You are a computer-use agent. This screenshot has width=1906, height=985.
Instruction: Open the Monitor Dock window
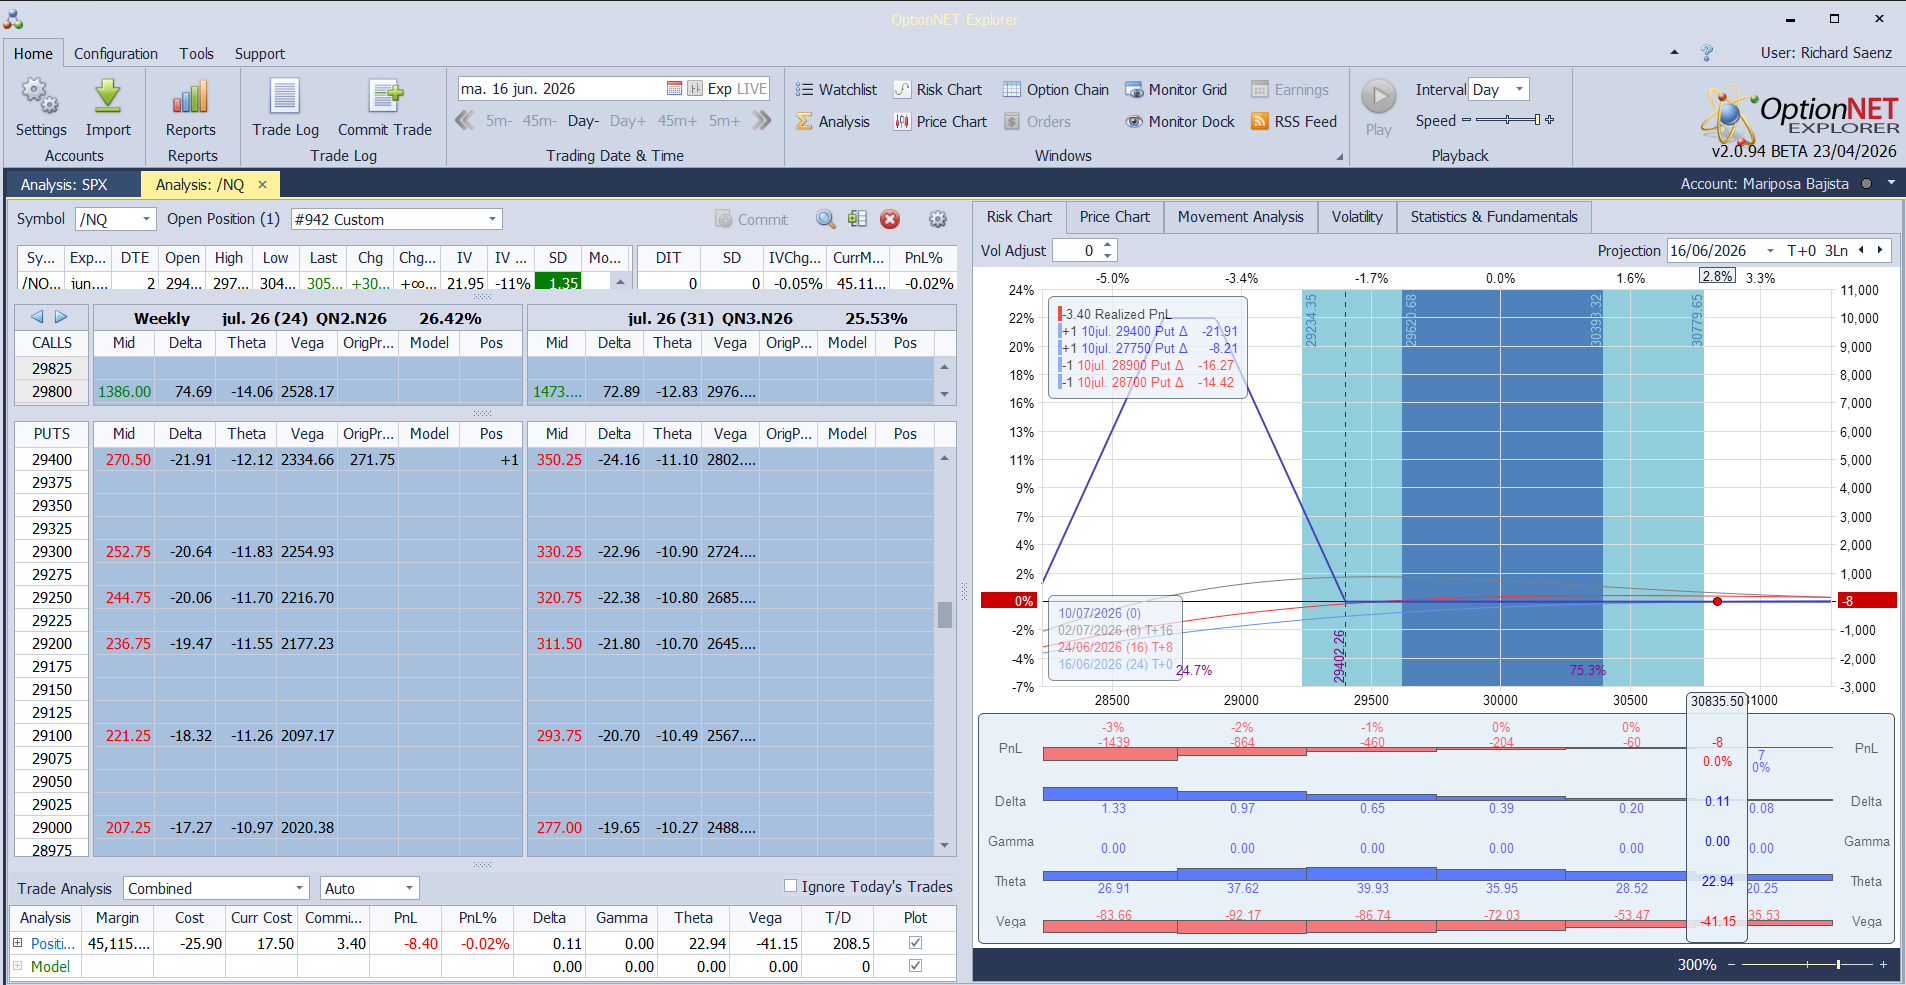pos(1180,122)
